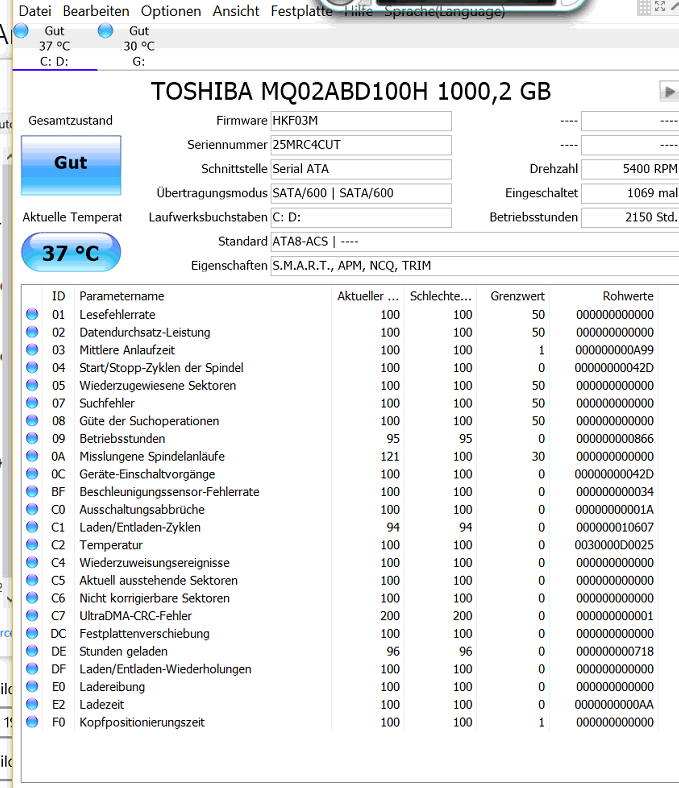This screenshot has width=679, height=788.
Task: Click status icon for Beschleunigungssensor-Fehlerrate
Action: point(32,491)
